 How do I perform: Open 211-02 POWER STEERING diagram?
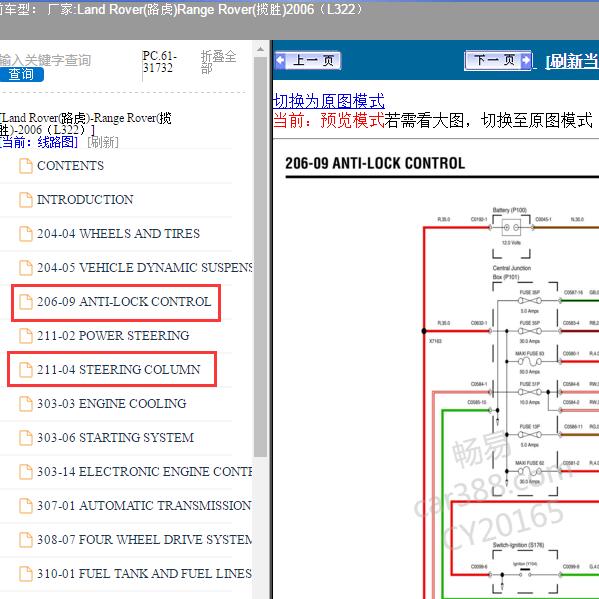click(113, 336)
